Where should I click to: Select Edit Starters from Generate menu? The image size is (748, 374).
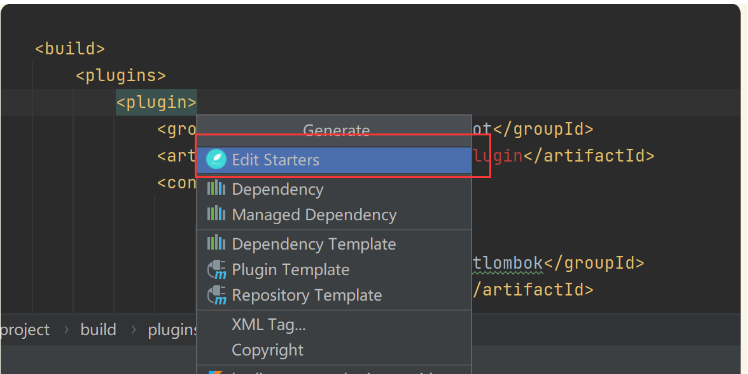[x=334, y=160]
